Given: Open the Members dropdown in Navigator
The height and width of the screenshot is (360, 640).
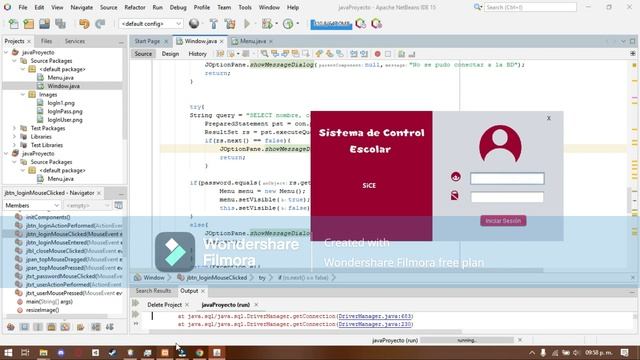Looking at the screenshot, I should click(x=32, y=205).
